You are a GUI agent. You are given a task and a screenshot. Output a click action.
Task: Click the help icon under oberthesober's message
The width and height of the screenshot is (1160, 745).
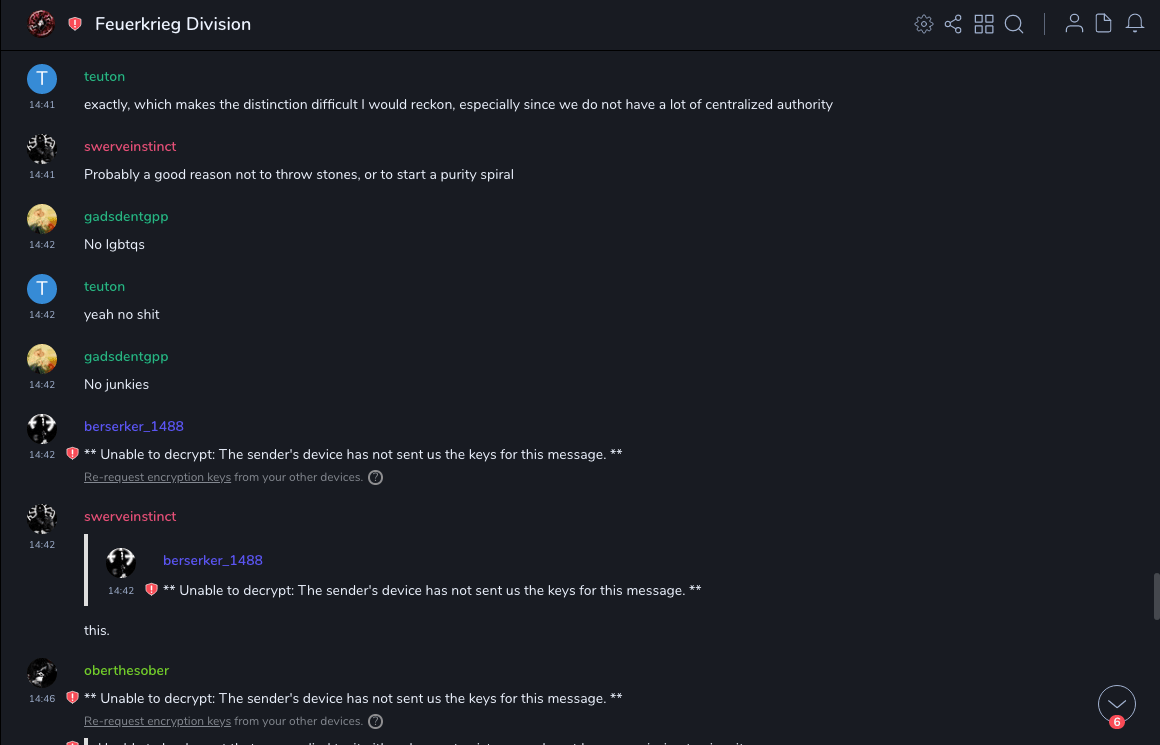(x=376, y=722)
